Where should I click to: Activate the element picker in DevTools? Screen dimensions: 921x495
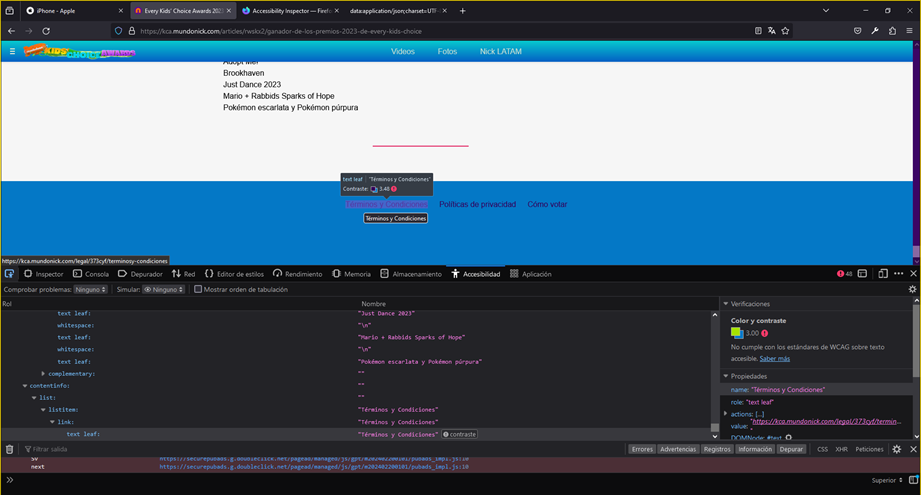[9, 274]
